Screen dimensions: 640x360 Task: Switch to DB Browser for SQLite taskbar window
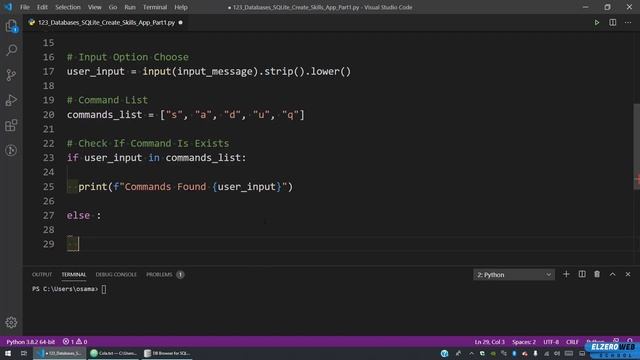(x=168, y=353)
